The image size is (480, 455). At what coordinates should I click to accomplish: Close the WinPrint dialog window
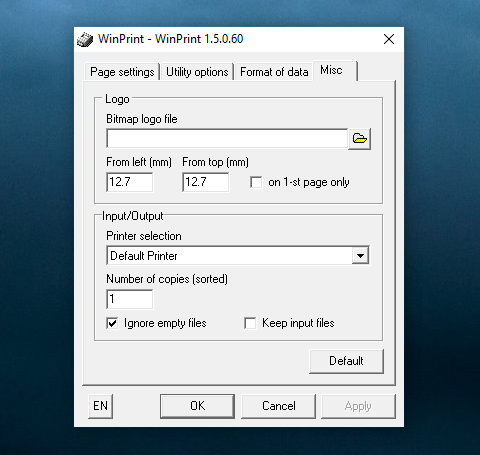pyautogui.click(x=389, y=39)
